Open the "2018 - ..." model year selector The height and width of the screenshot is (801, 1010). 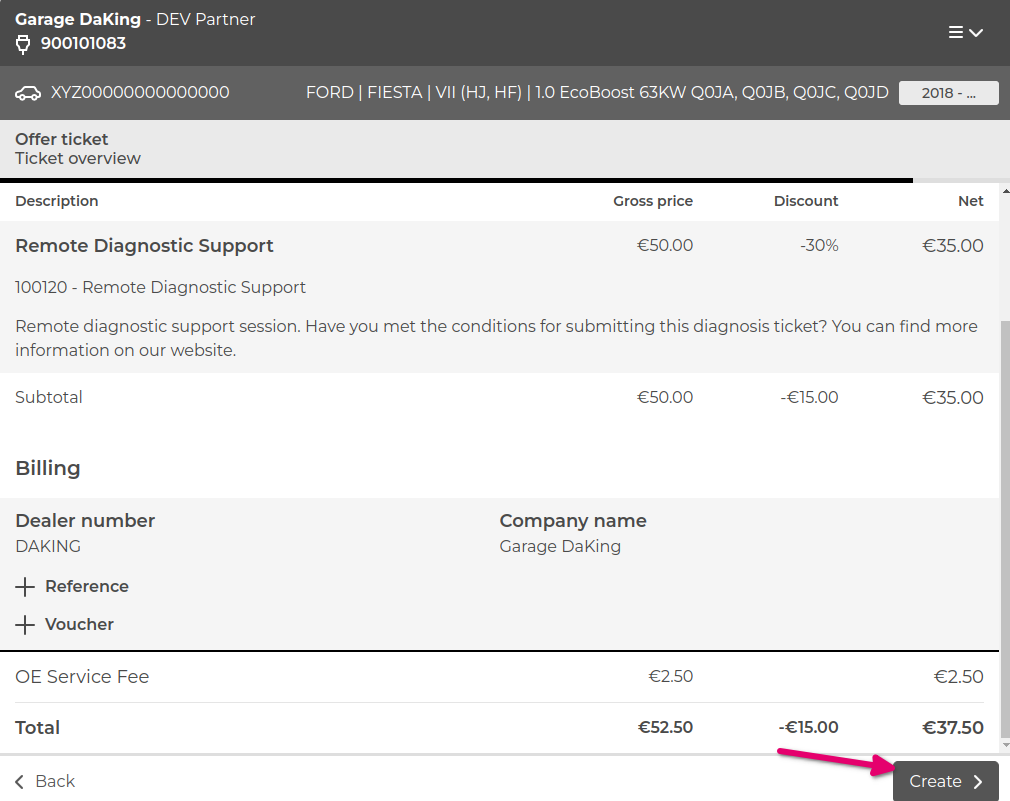tap(948, 92)
